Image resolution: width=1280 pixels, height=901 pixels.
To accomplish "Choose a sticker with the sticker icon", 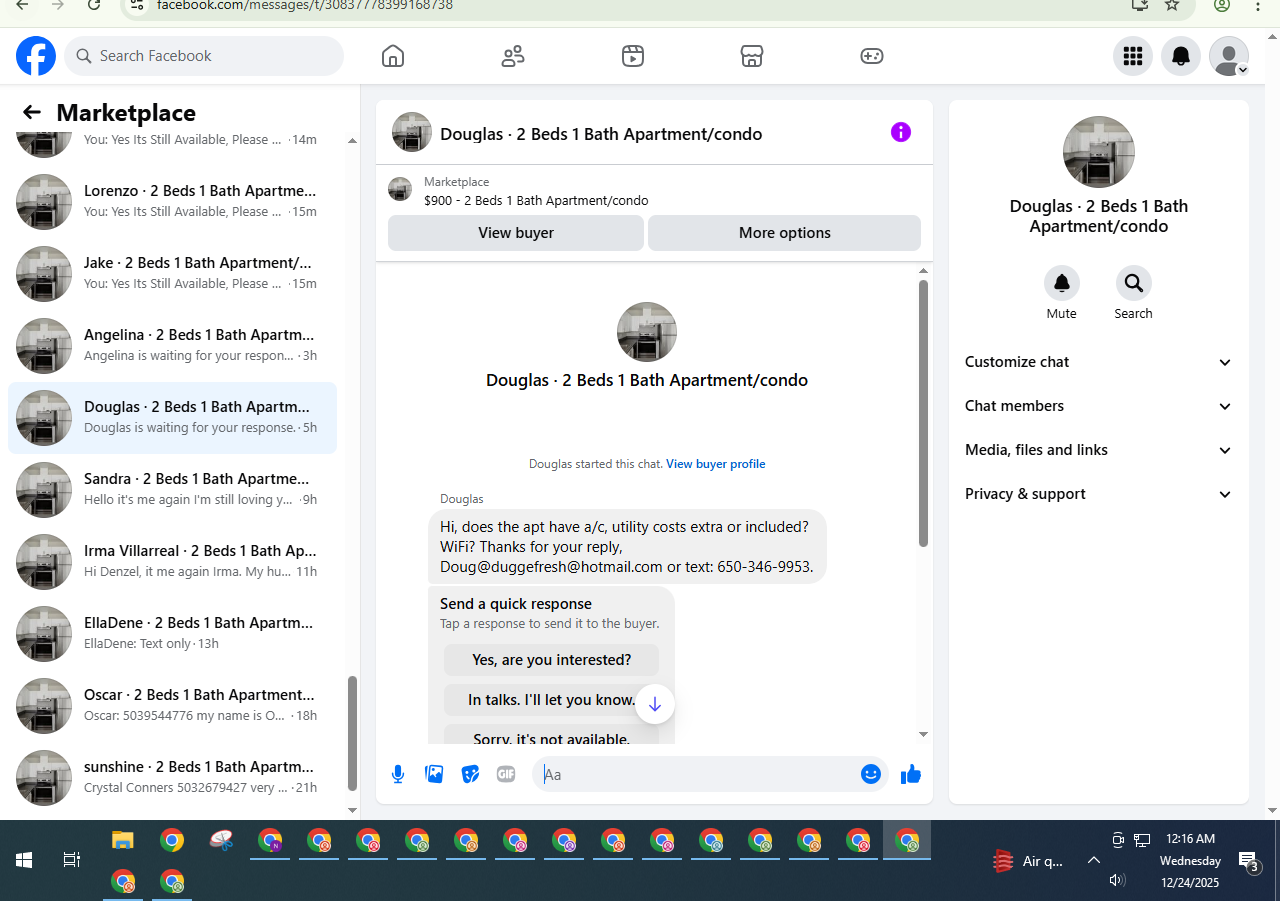I will coord(470,774).
